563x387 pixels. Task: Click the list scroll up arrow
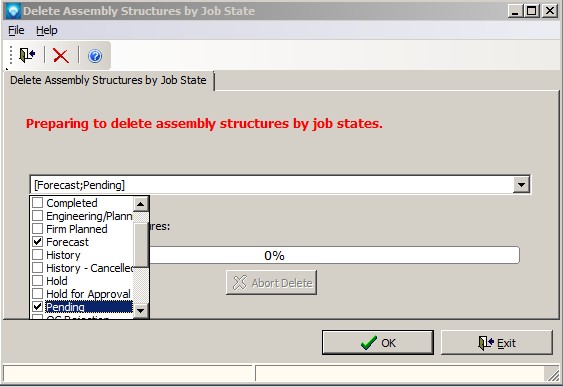click(x=140, y=204)
